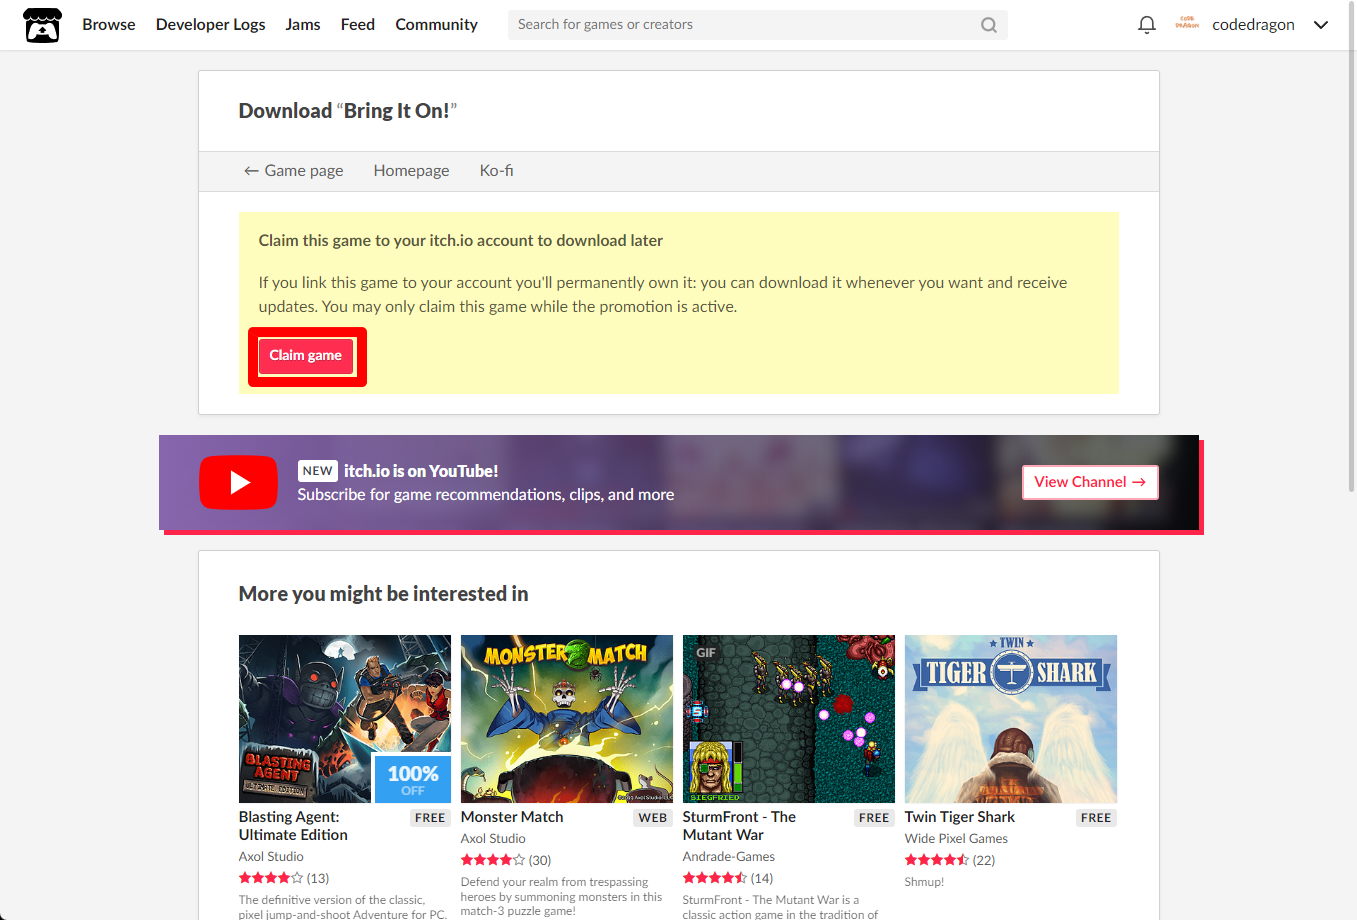Screen dimensions: 1357x920
Task: Open the developer Homepage link
Action: pyautogui.click(x=411, y=171)
